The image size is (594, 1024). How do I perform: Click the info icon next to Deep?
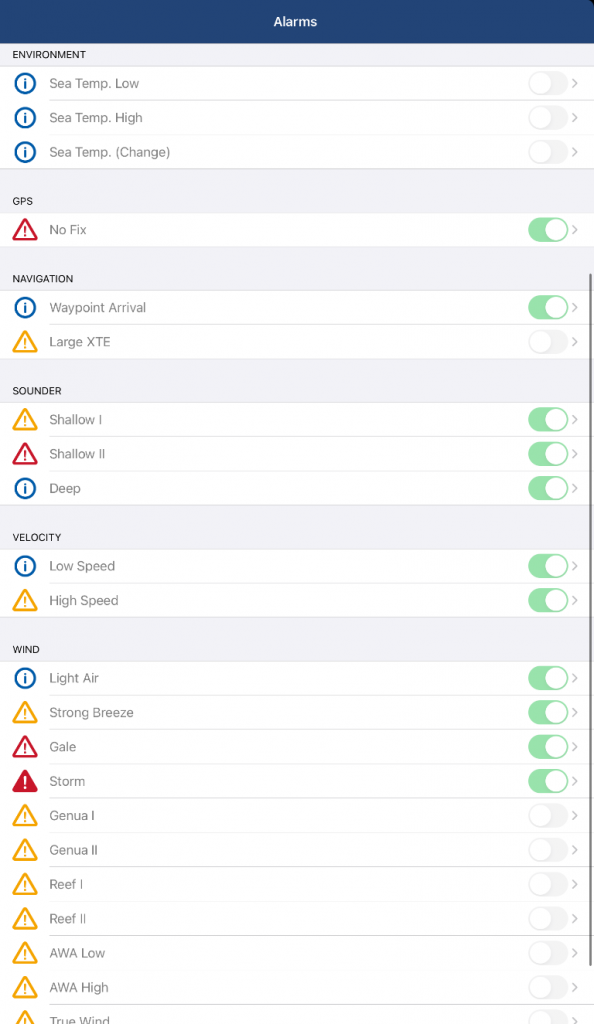tap(25, 488)
